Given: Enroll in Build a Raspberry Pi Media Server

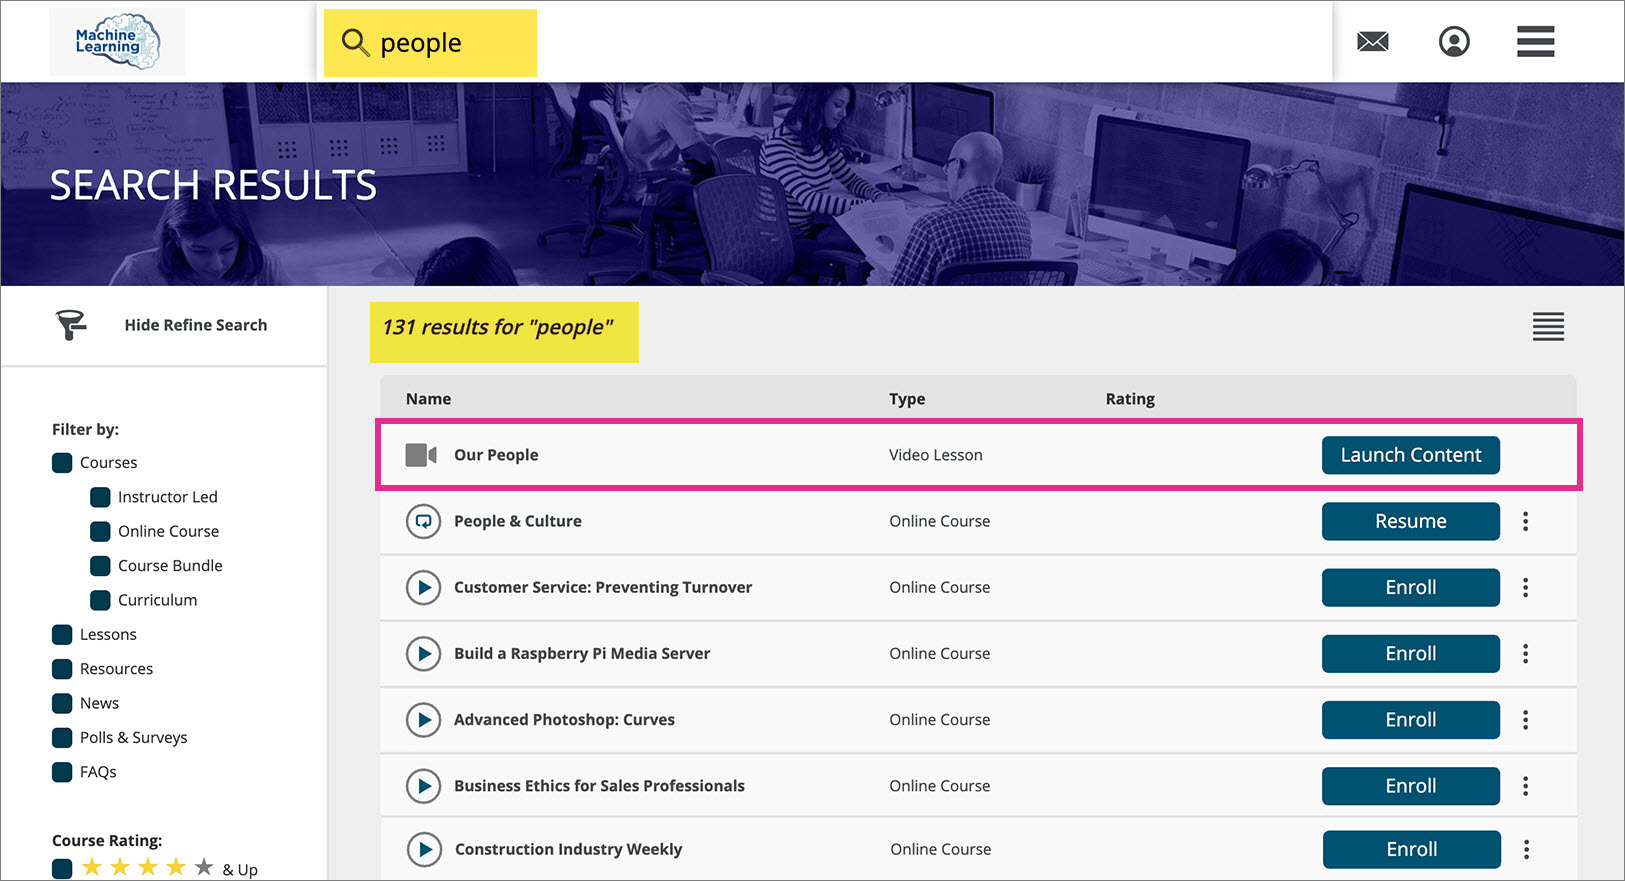Looking at the screenshot, I should pyautogui.click(x=1411, y=653).
